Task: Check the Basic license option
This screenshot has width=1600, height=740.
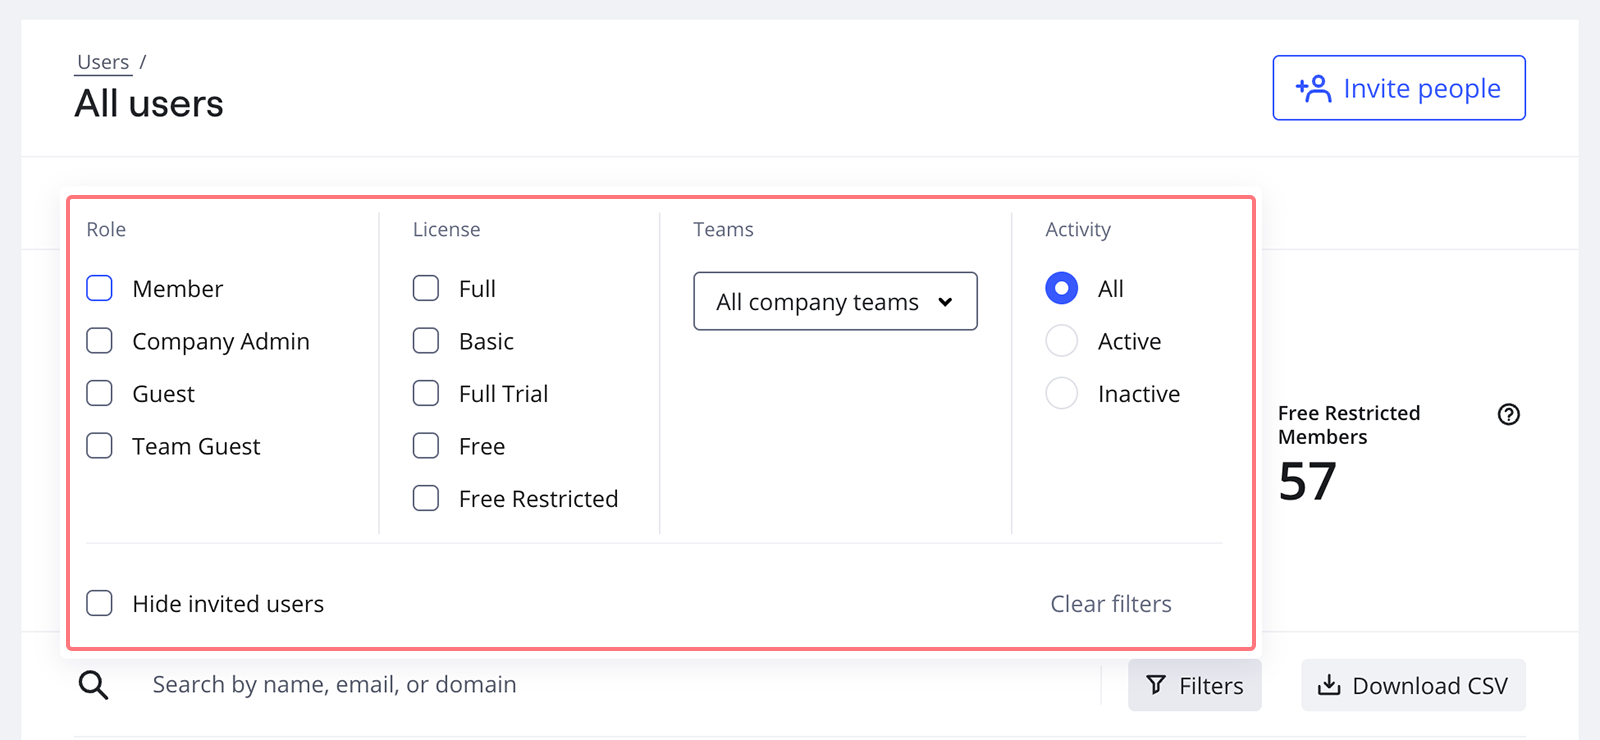Action: [426, 341]
